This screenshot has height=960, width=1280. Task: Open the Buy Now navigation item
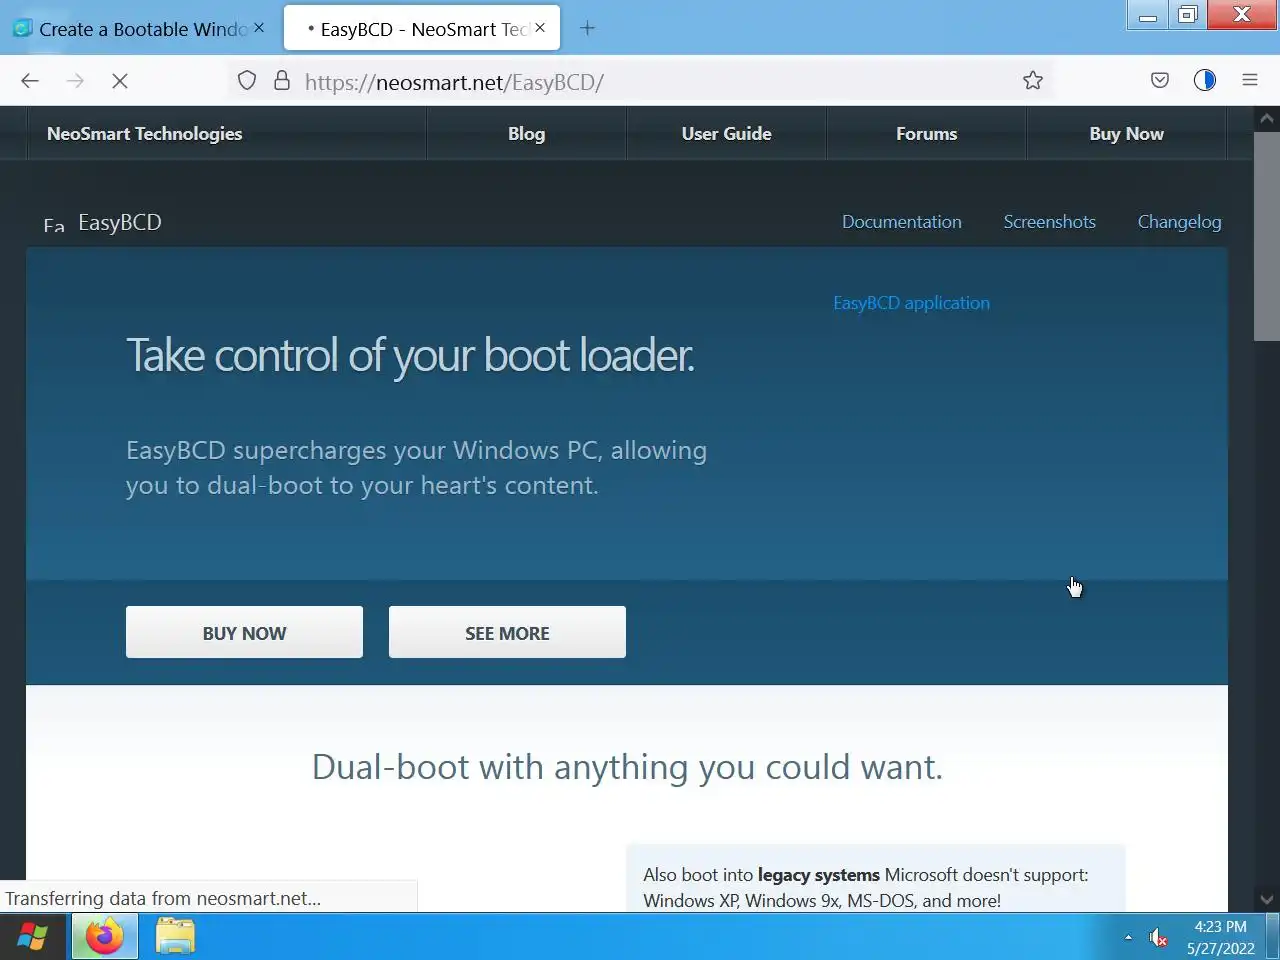[x=1127, y=134]
